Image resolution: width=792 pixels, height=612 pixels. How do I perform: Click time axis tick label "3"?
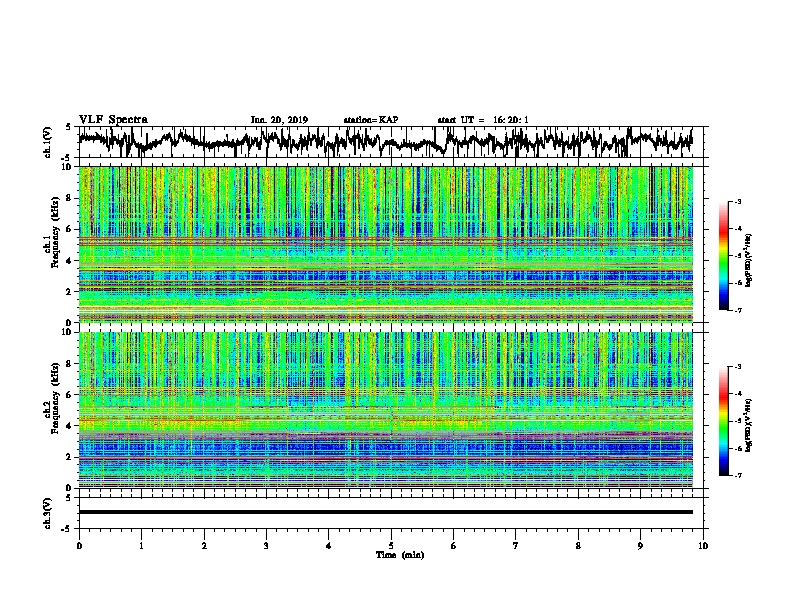[266, 545]
